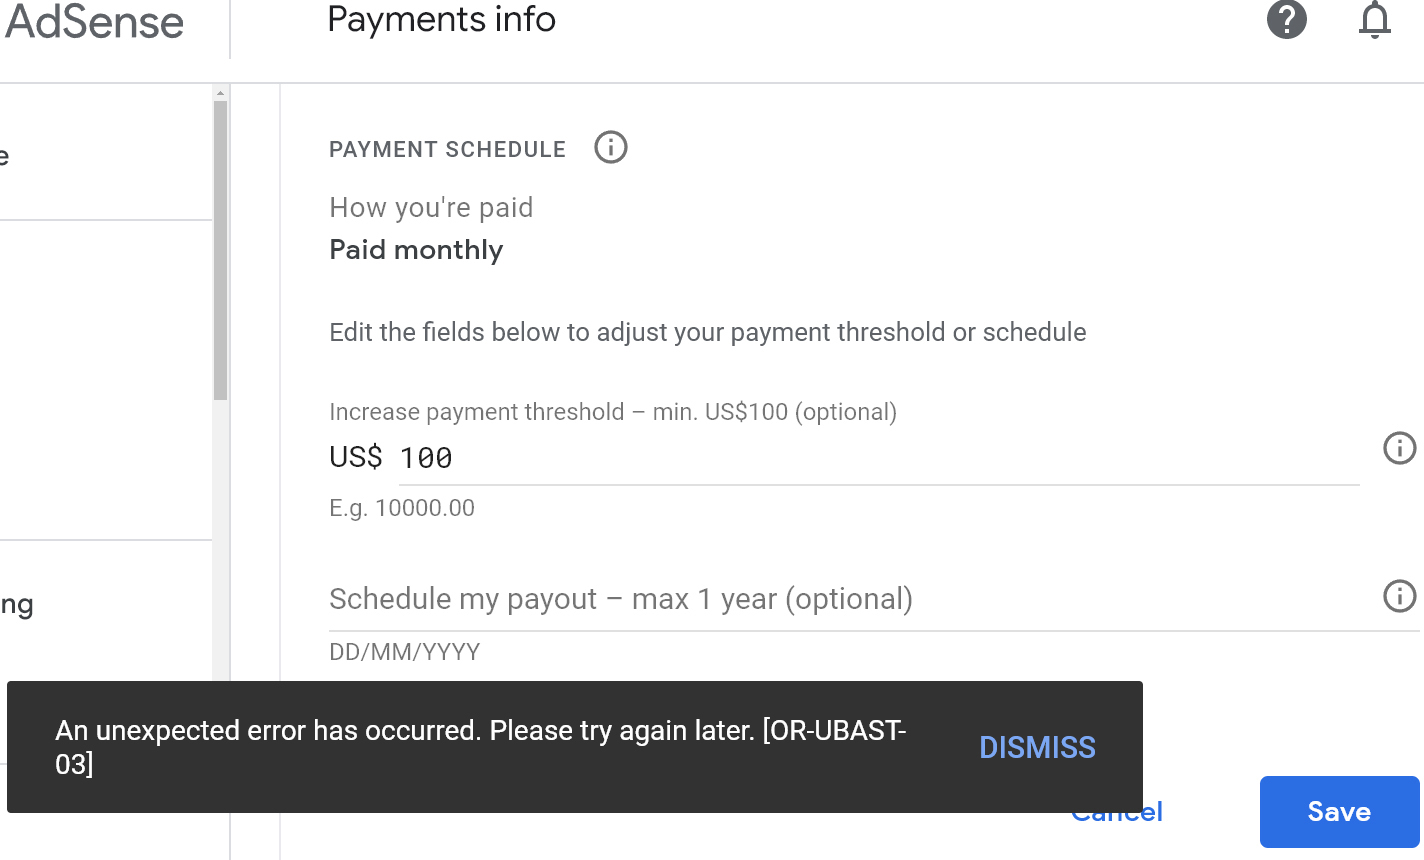
Task: Focus the US$ 100 payment threshold field
Action: coord(879,457)
